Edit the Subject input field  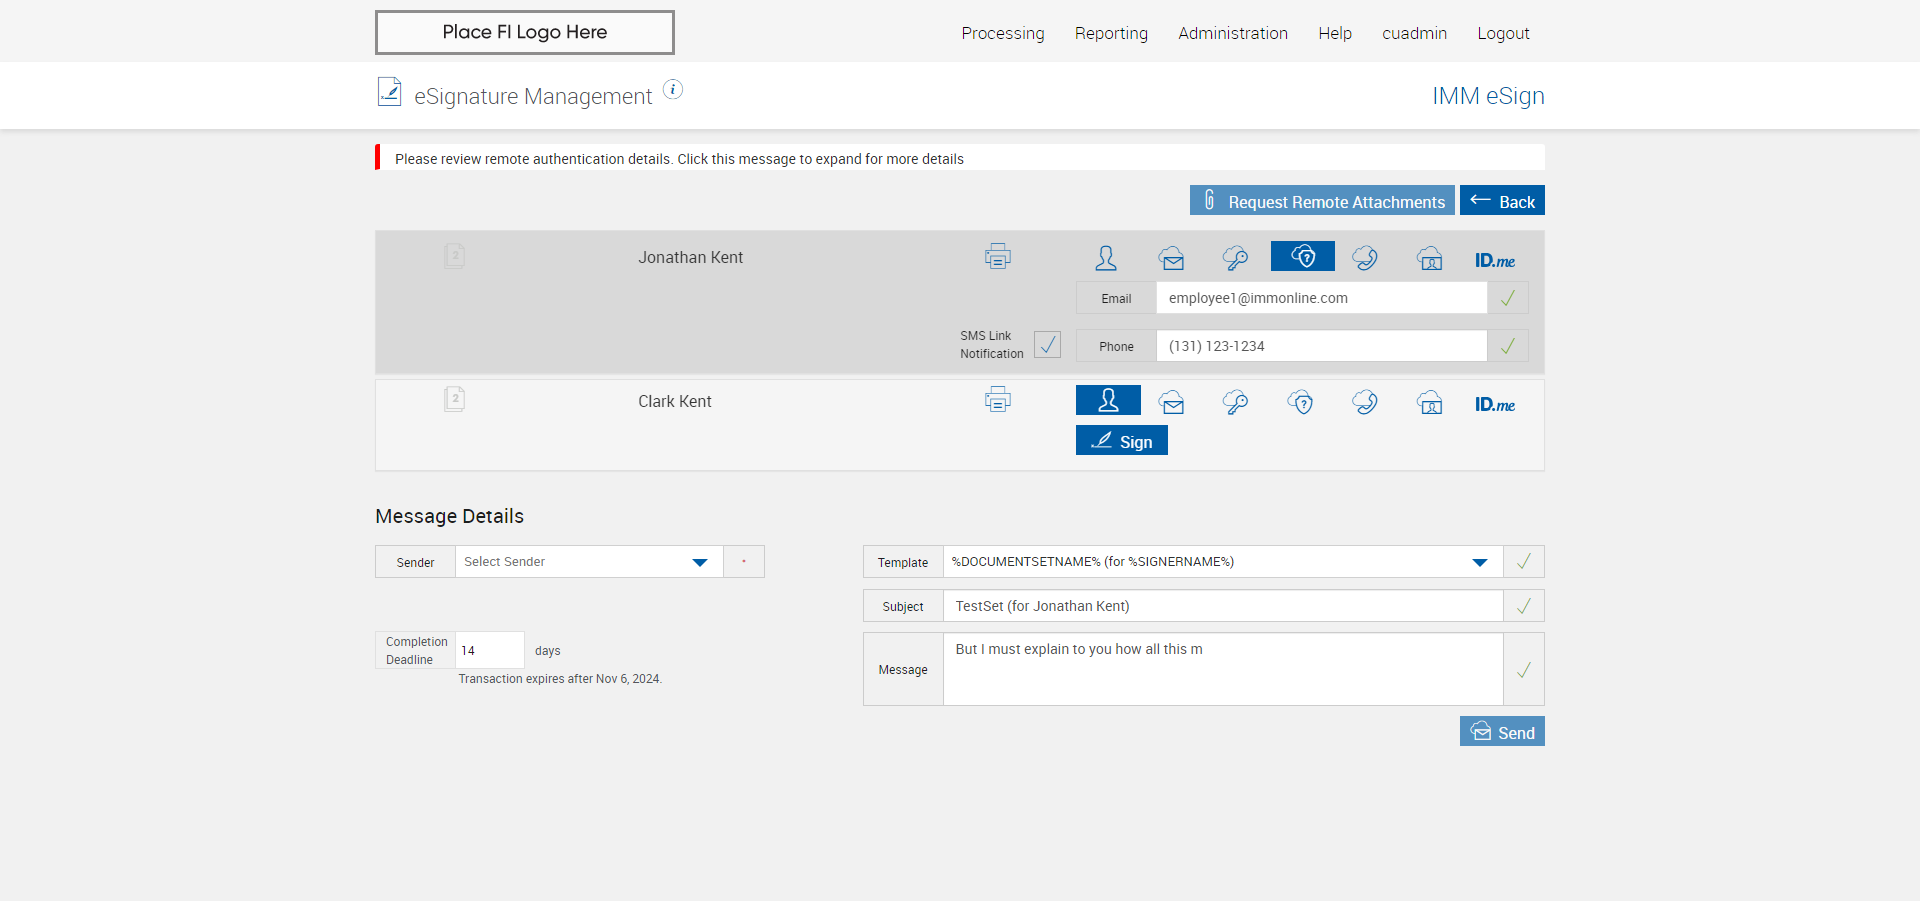(x=1223, y=606)
